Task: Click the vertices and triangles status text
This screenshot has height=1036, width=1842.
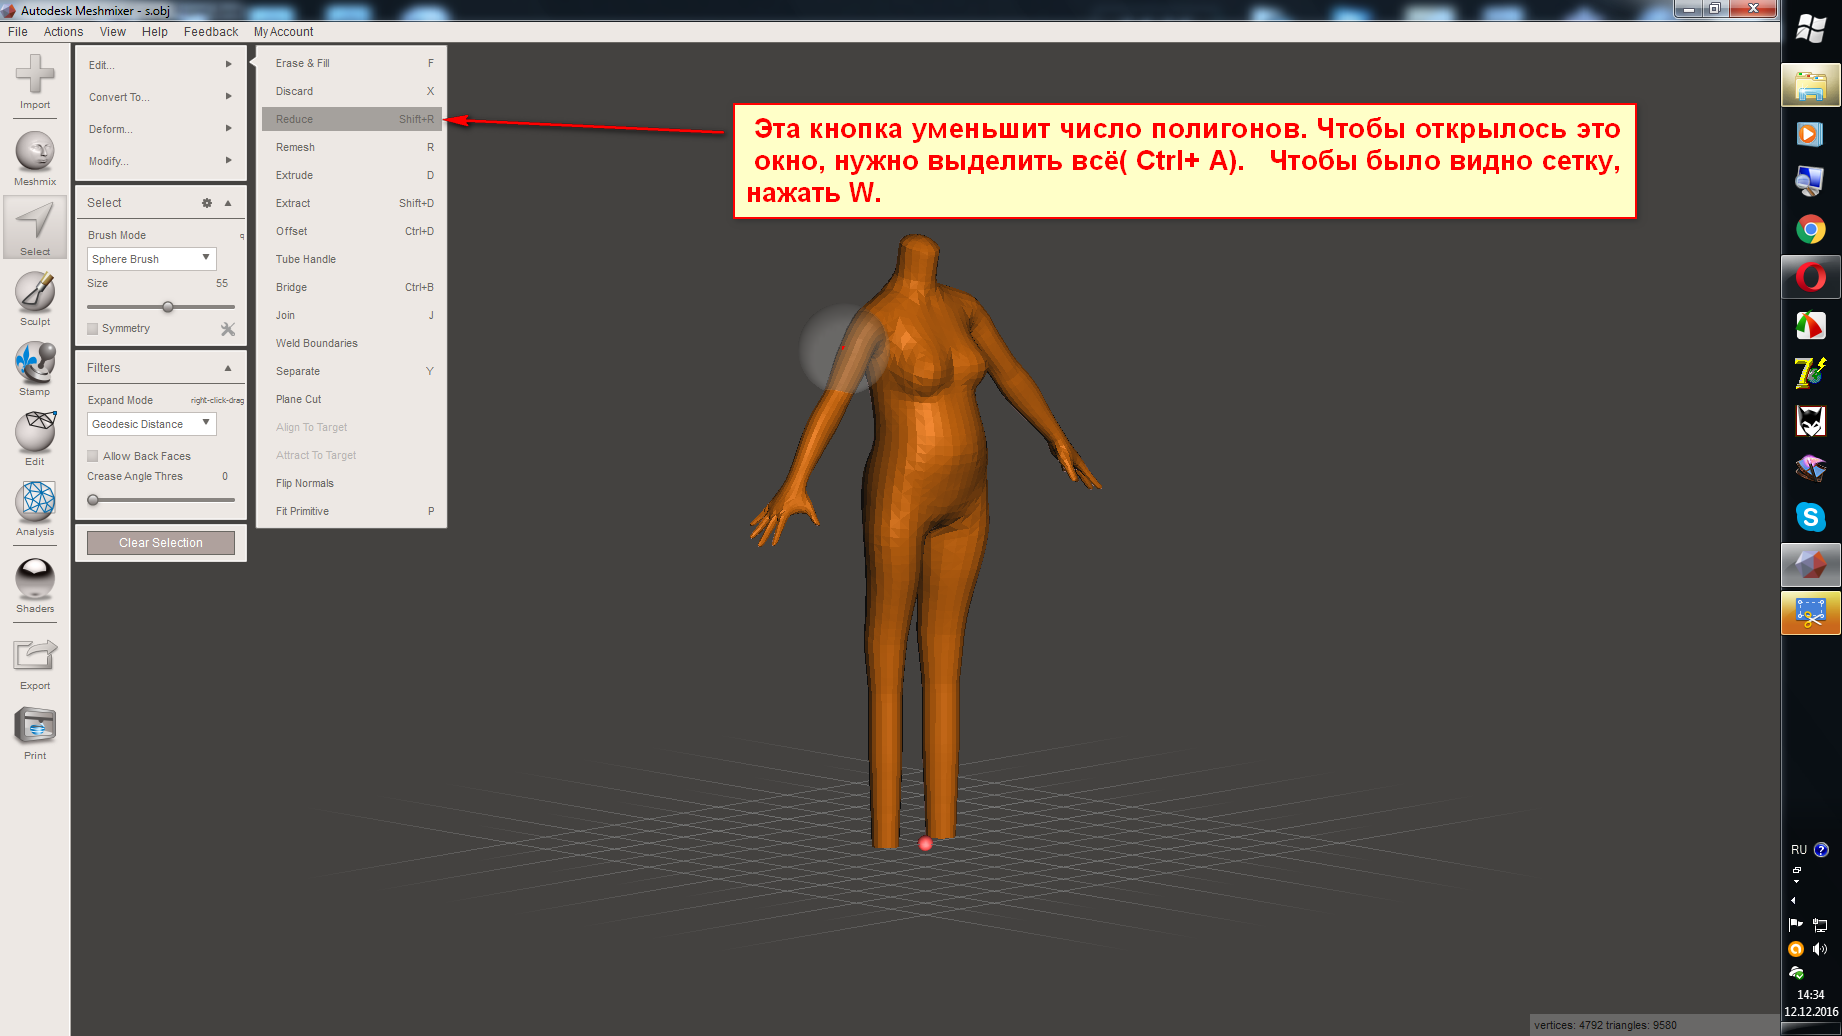Action: [1605, 1025]
